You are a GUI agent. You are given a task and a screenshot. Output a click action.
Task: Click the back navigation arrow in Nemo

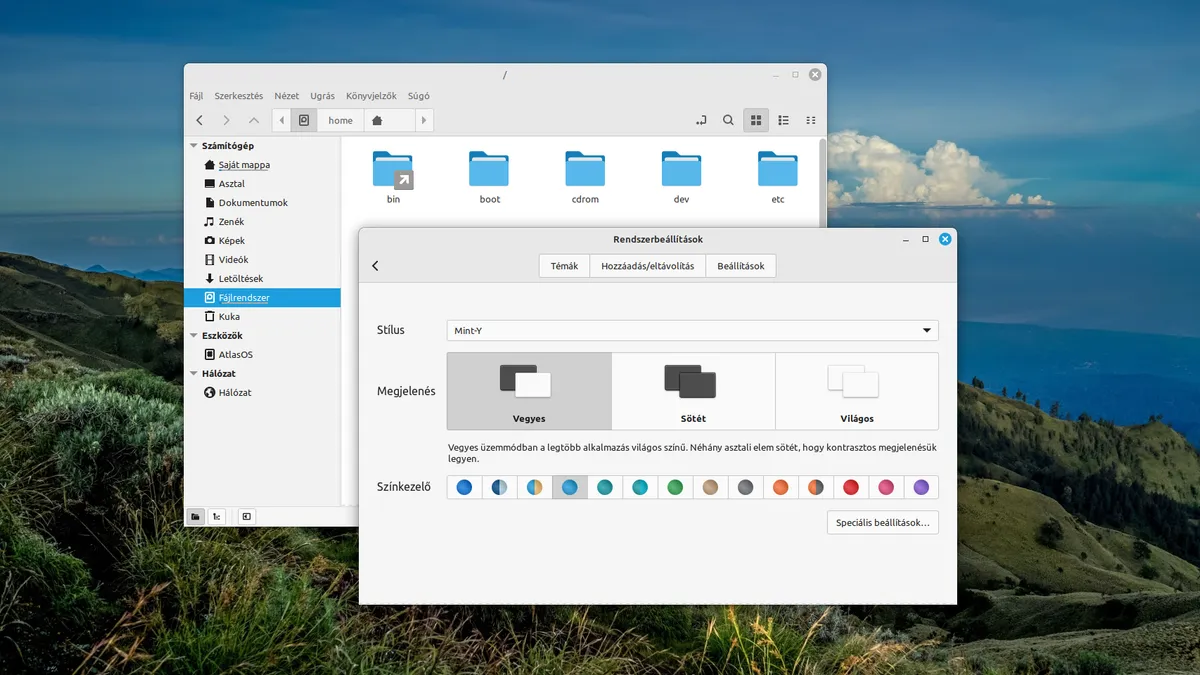pos(199,120)
